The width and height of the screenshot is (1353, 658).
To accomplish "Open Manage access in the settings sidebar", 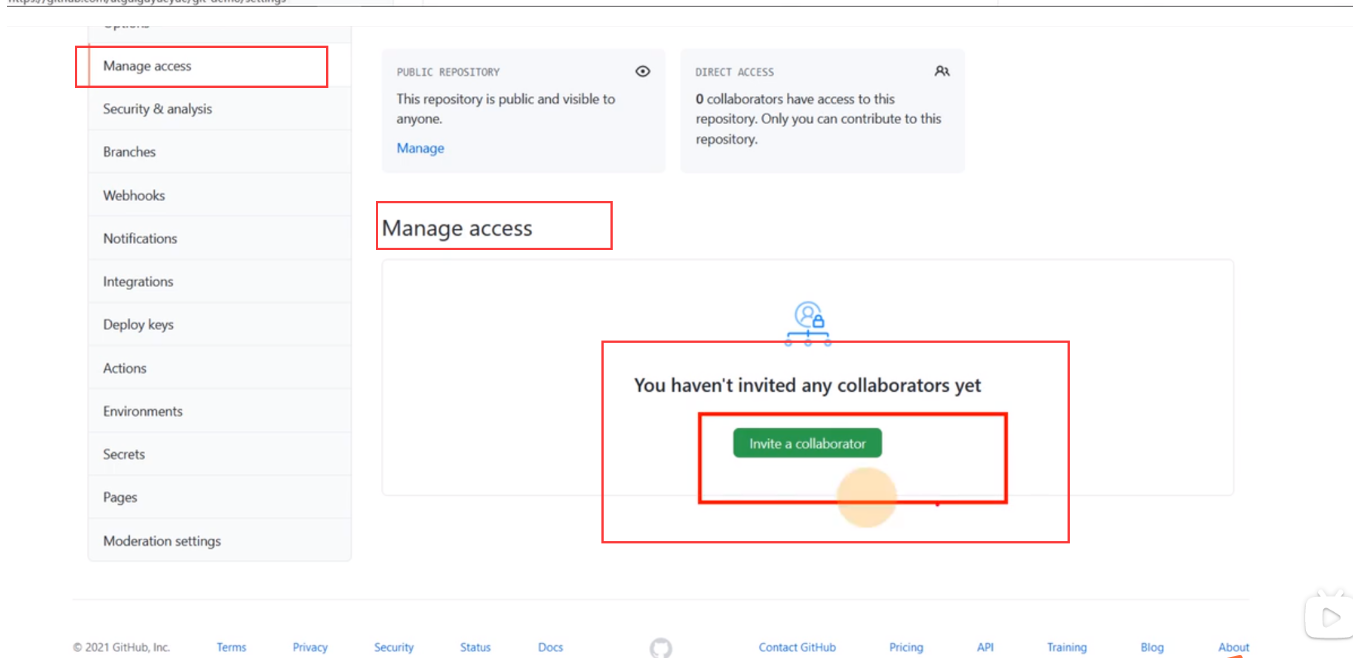I will point(219,66).
